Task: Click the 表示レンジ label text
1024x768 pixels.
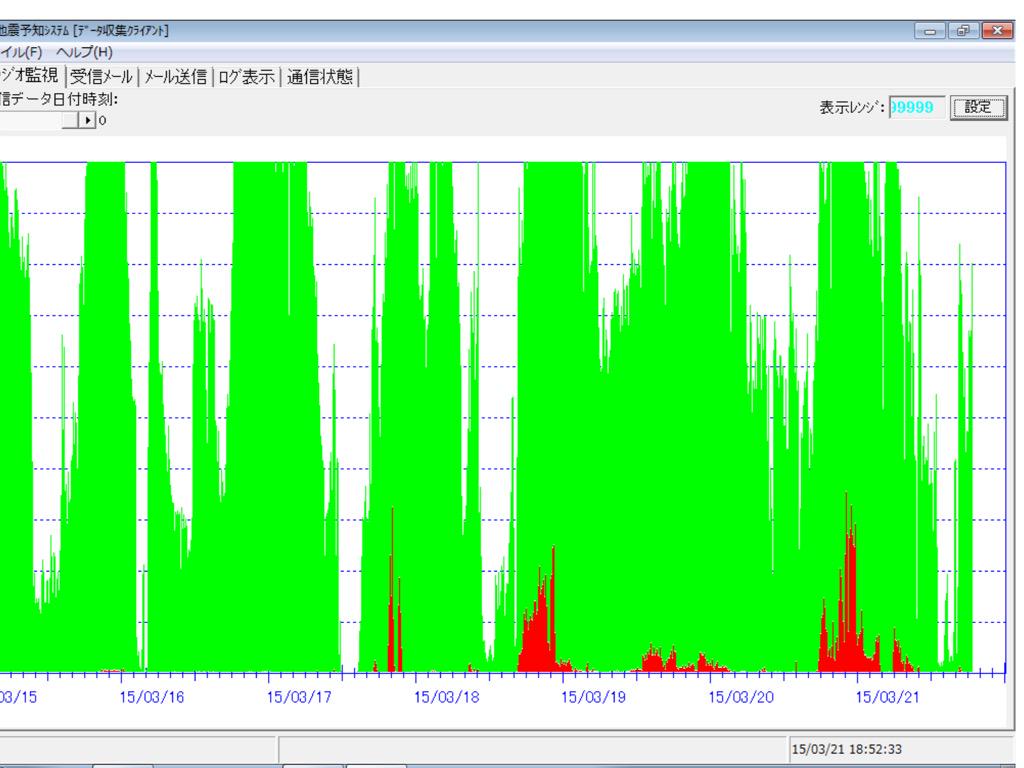Action: pyautogui.click(x=852, y=107)
